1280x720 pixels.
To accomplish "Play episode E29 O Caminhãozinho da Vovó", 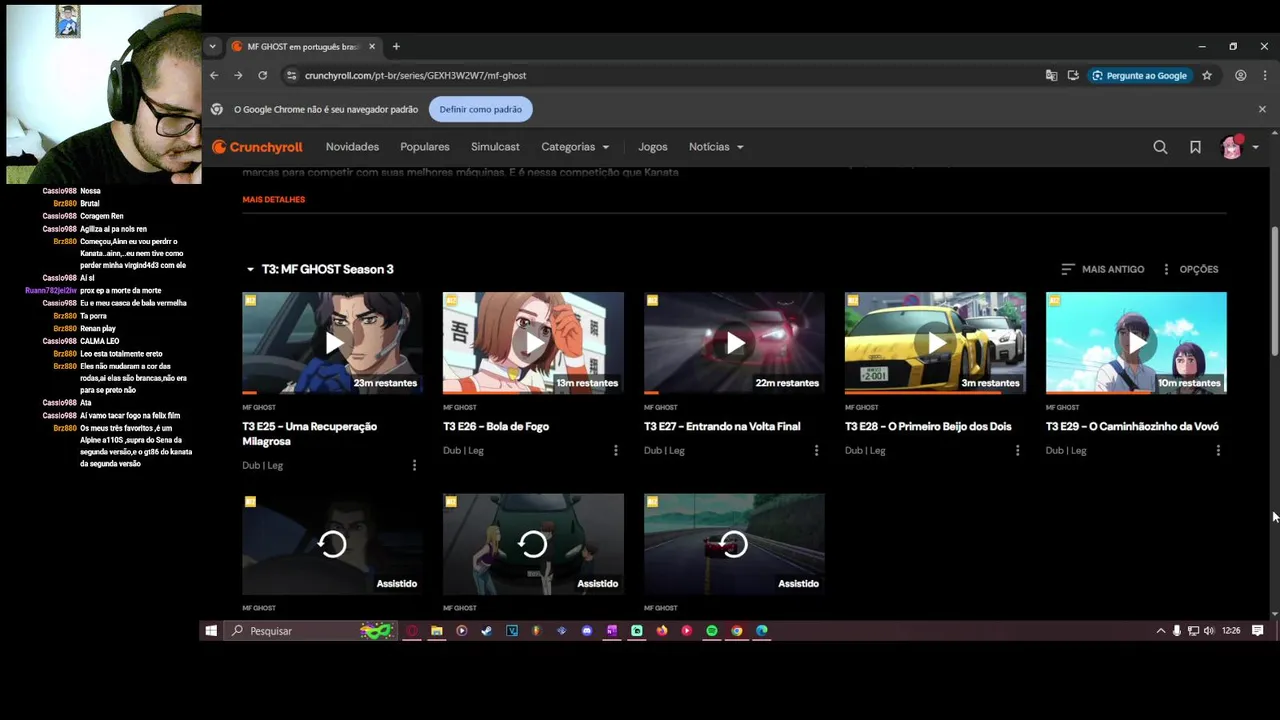I will coord(1136,343).
